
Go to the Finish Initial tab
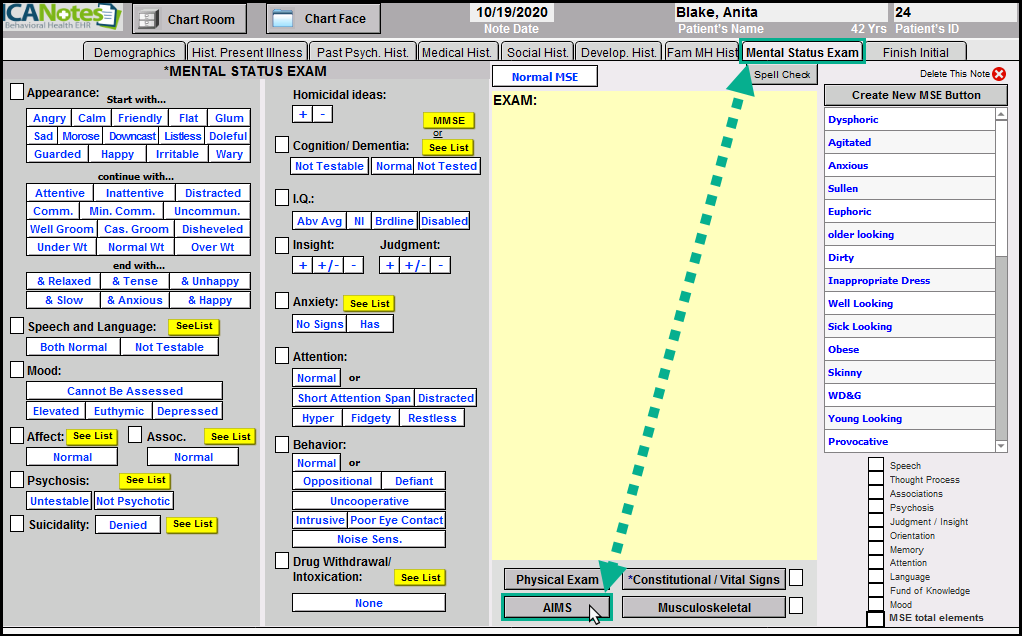916,53
